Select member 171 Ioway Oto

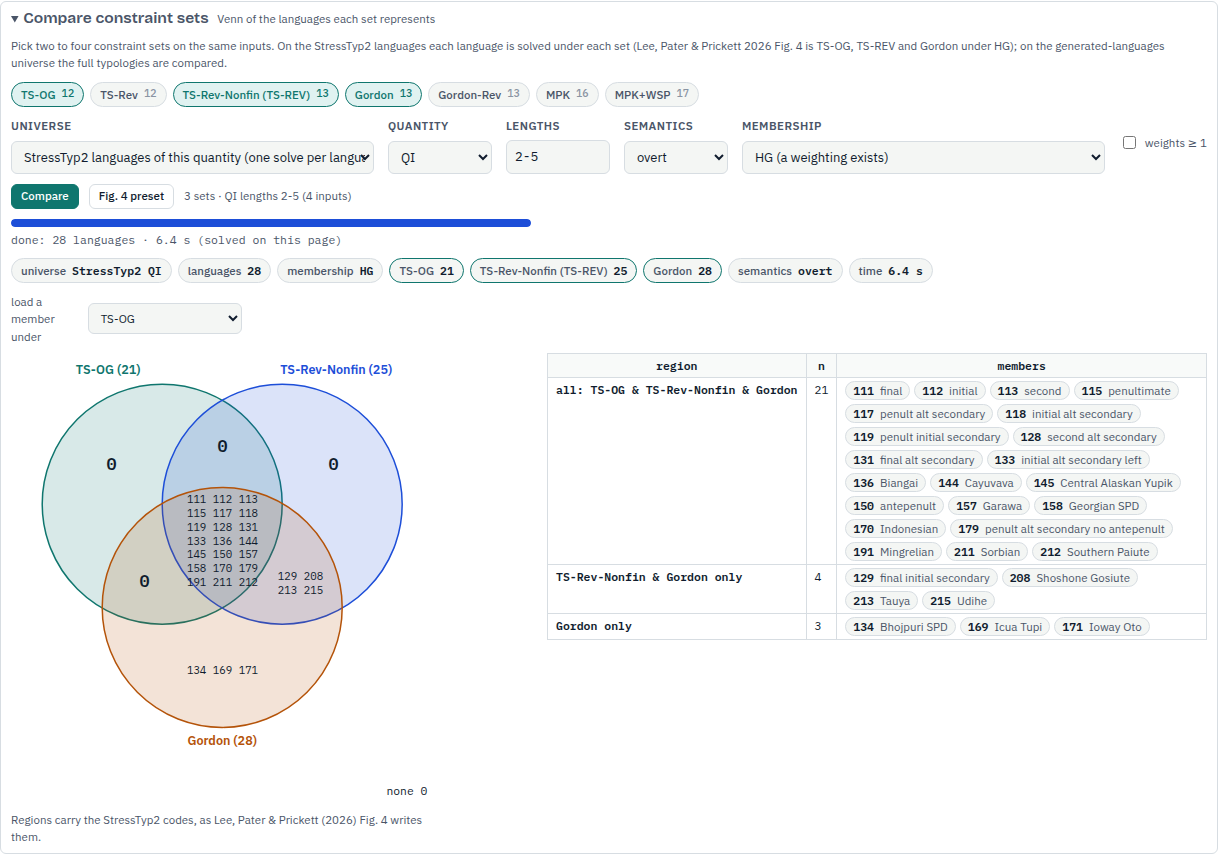(1101, 627)
